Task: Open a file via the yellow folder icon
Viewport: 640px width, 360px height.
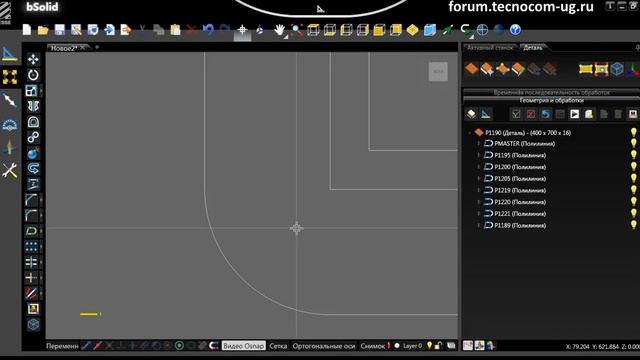Action: [43, 30]
